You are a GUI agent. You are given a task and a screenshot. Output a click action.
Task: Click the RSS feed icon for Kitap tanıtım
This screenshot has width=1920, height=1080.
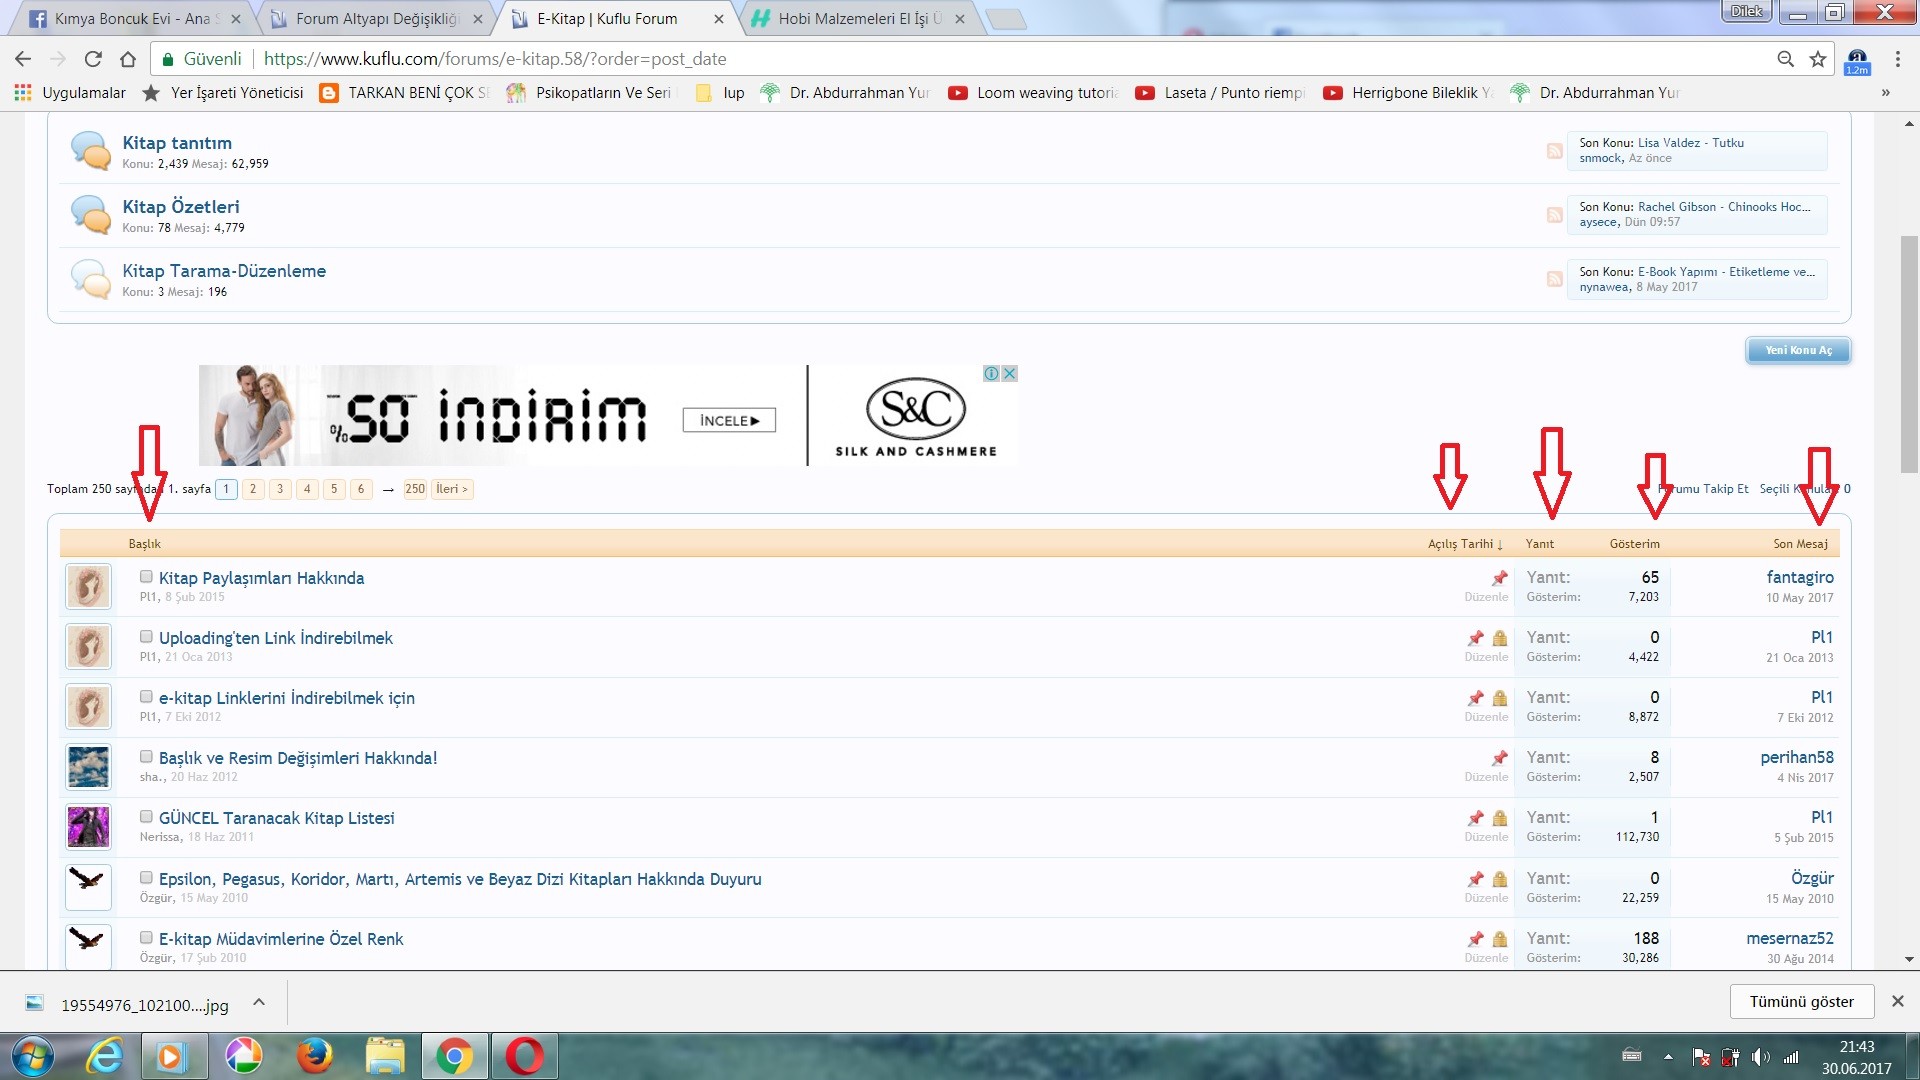pos(1554,151)
